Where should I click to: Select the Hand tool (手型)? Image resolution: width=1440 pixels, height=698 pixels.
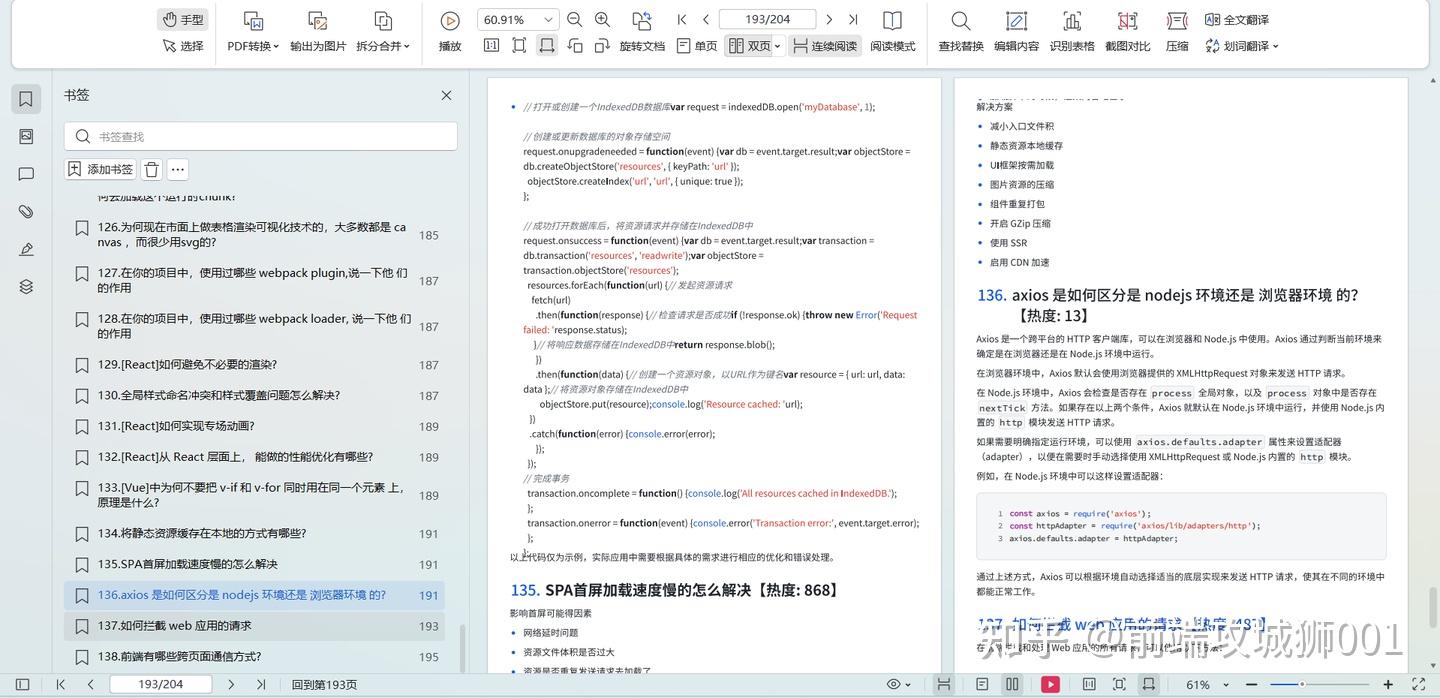[183, 20]
